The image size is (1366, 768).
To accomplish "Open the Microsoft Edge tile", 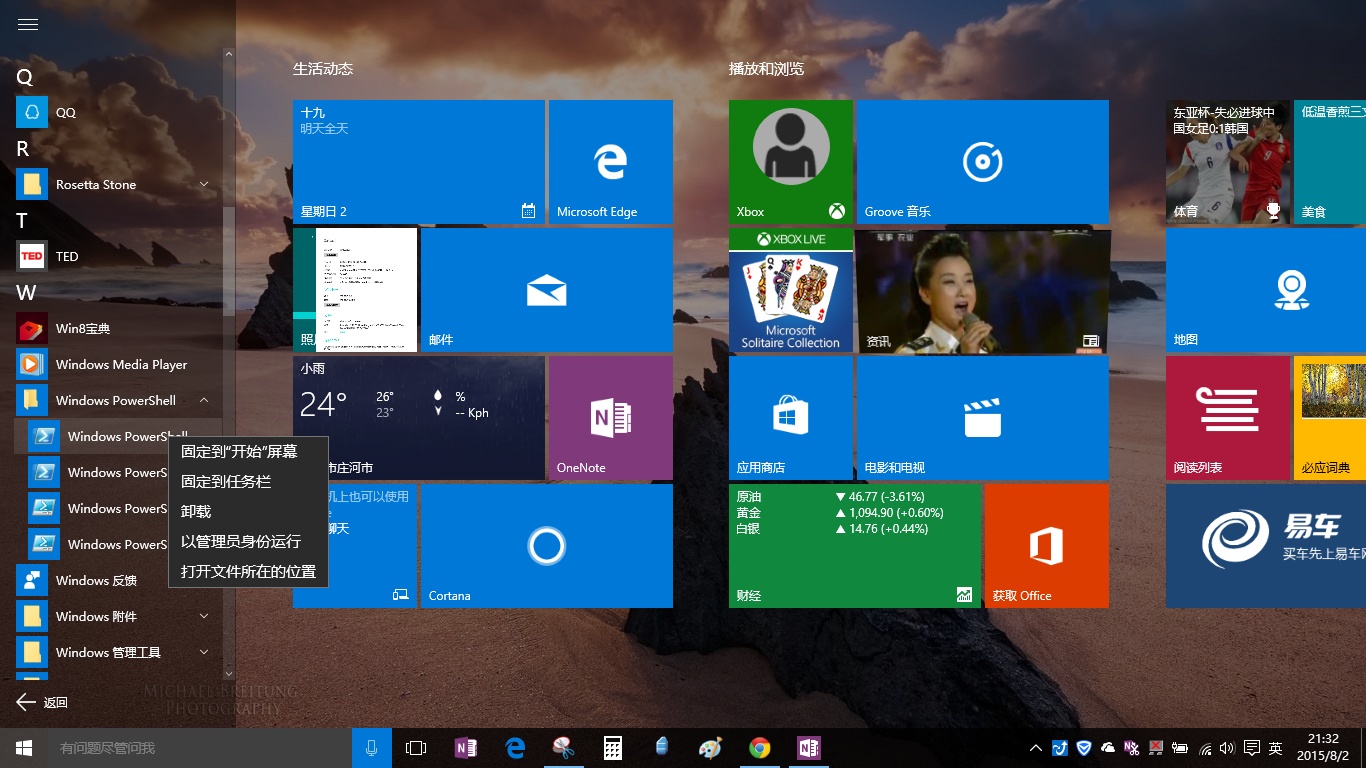I will (x=611, y=162).
